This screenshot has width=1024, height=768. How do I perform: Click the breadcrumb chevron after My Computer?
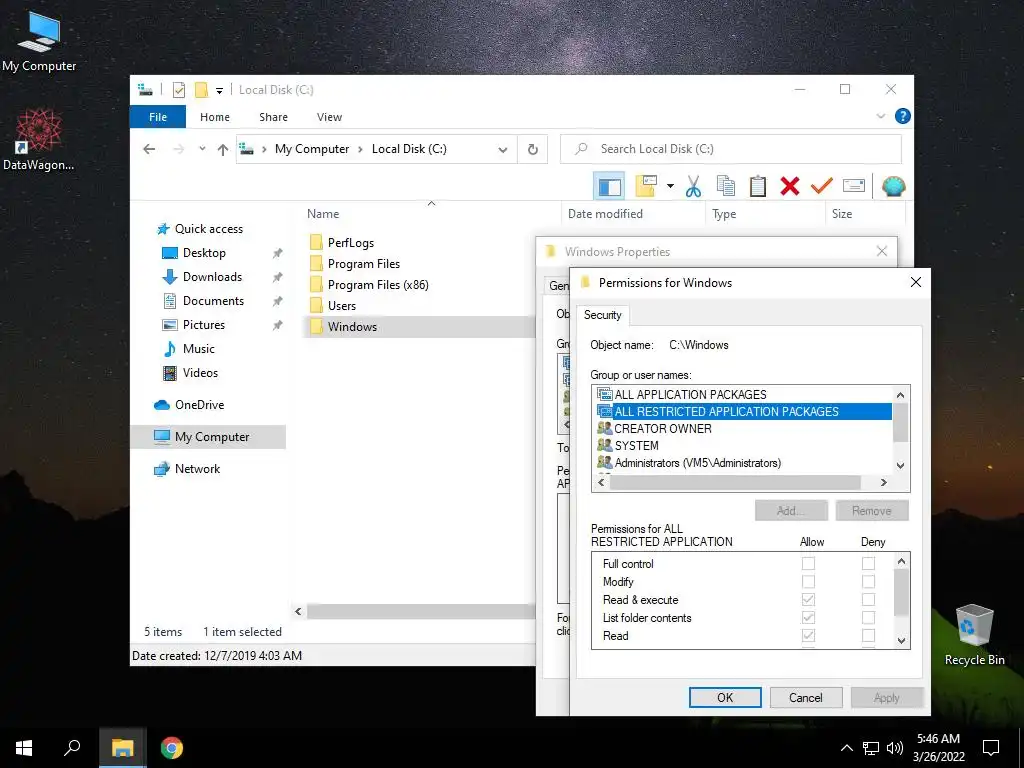(360, 150)
